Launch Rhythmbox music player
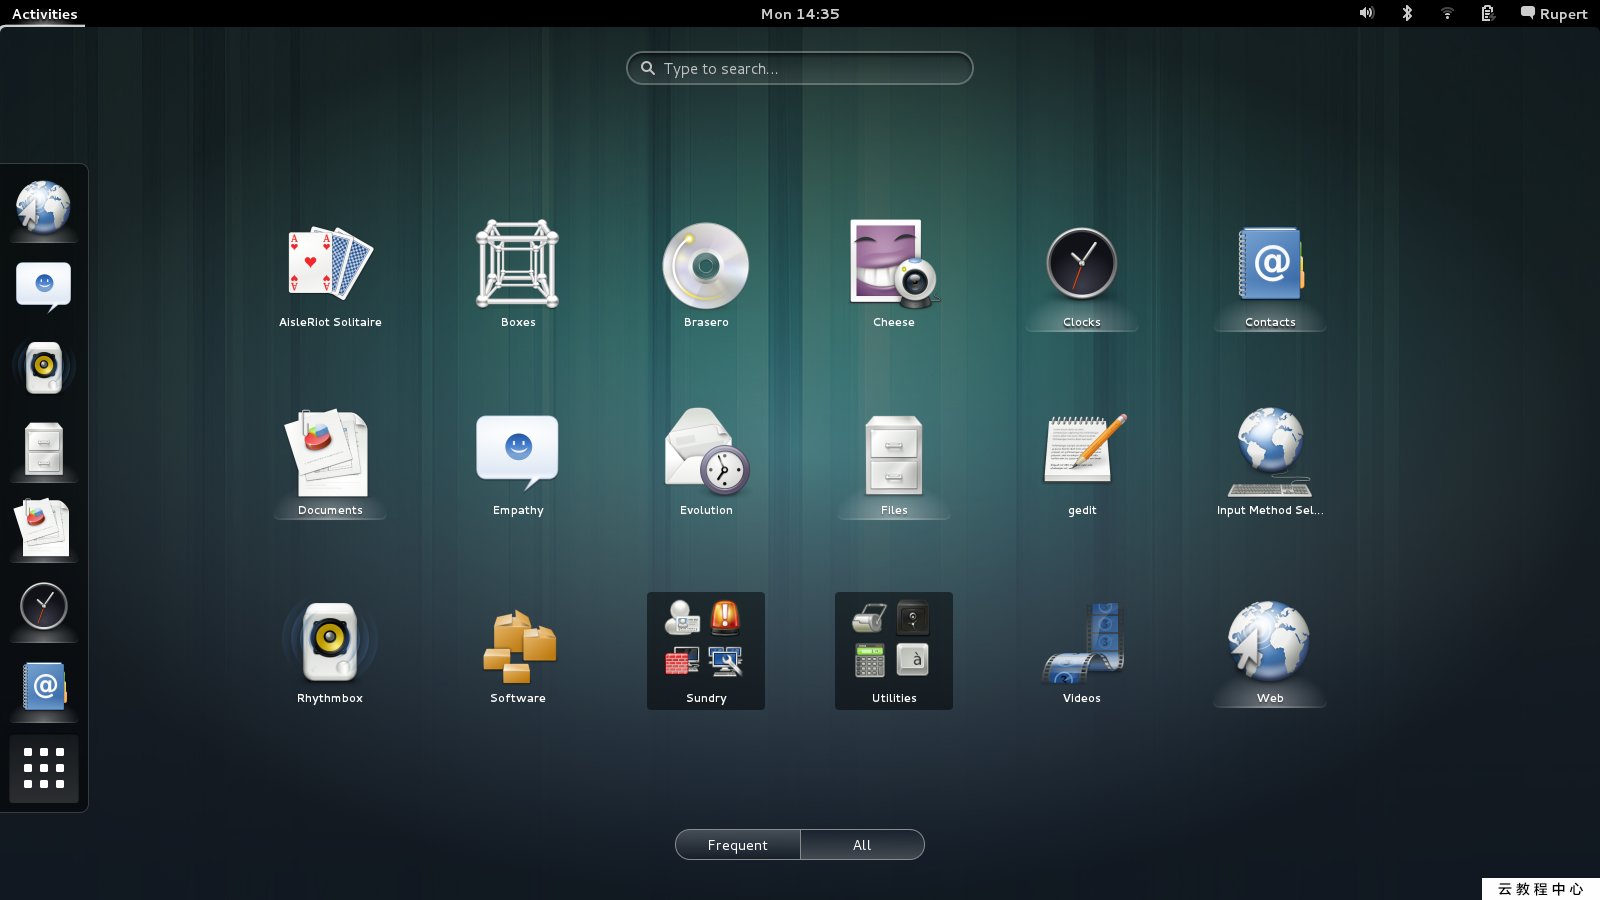Viewport: 1600px width, 900px height. 330,640
